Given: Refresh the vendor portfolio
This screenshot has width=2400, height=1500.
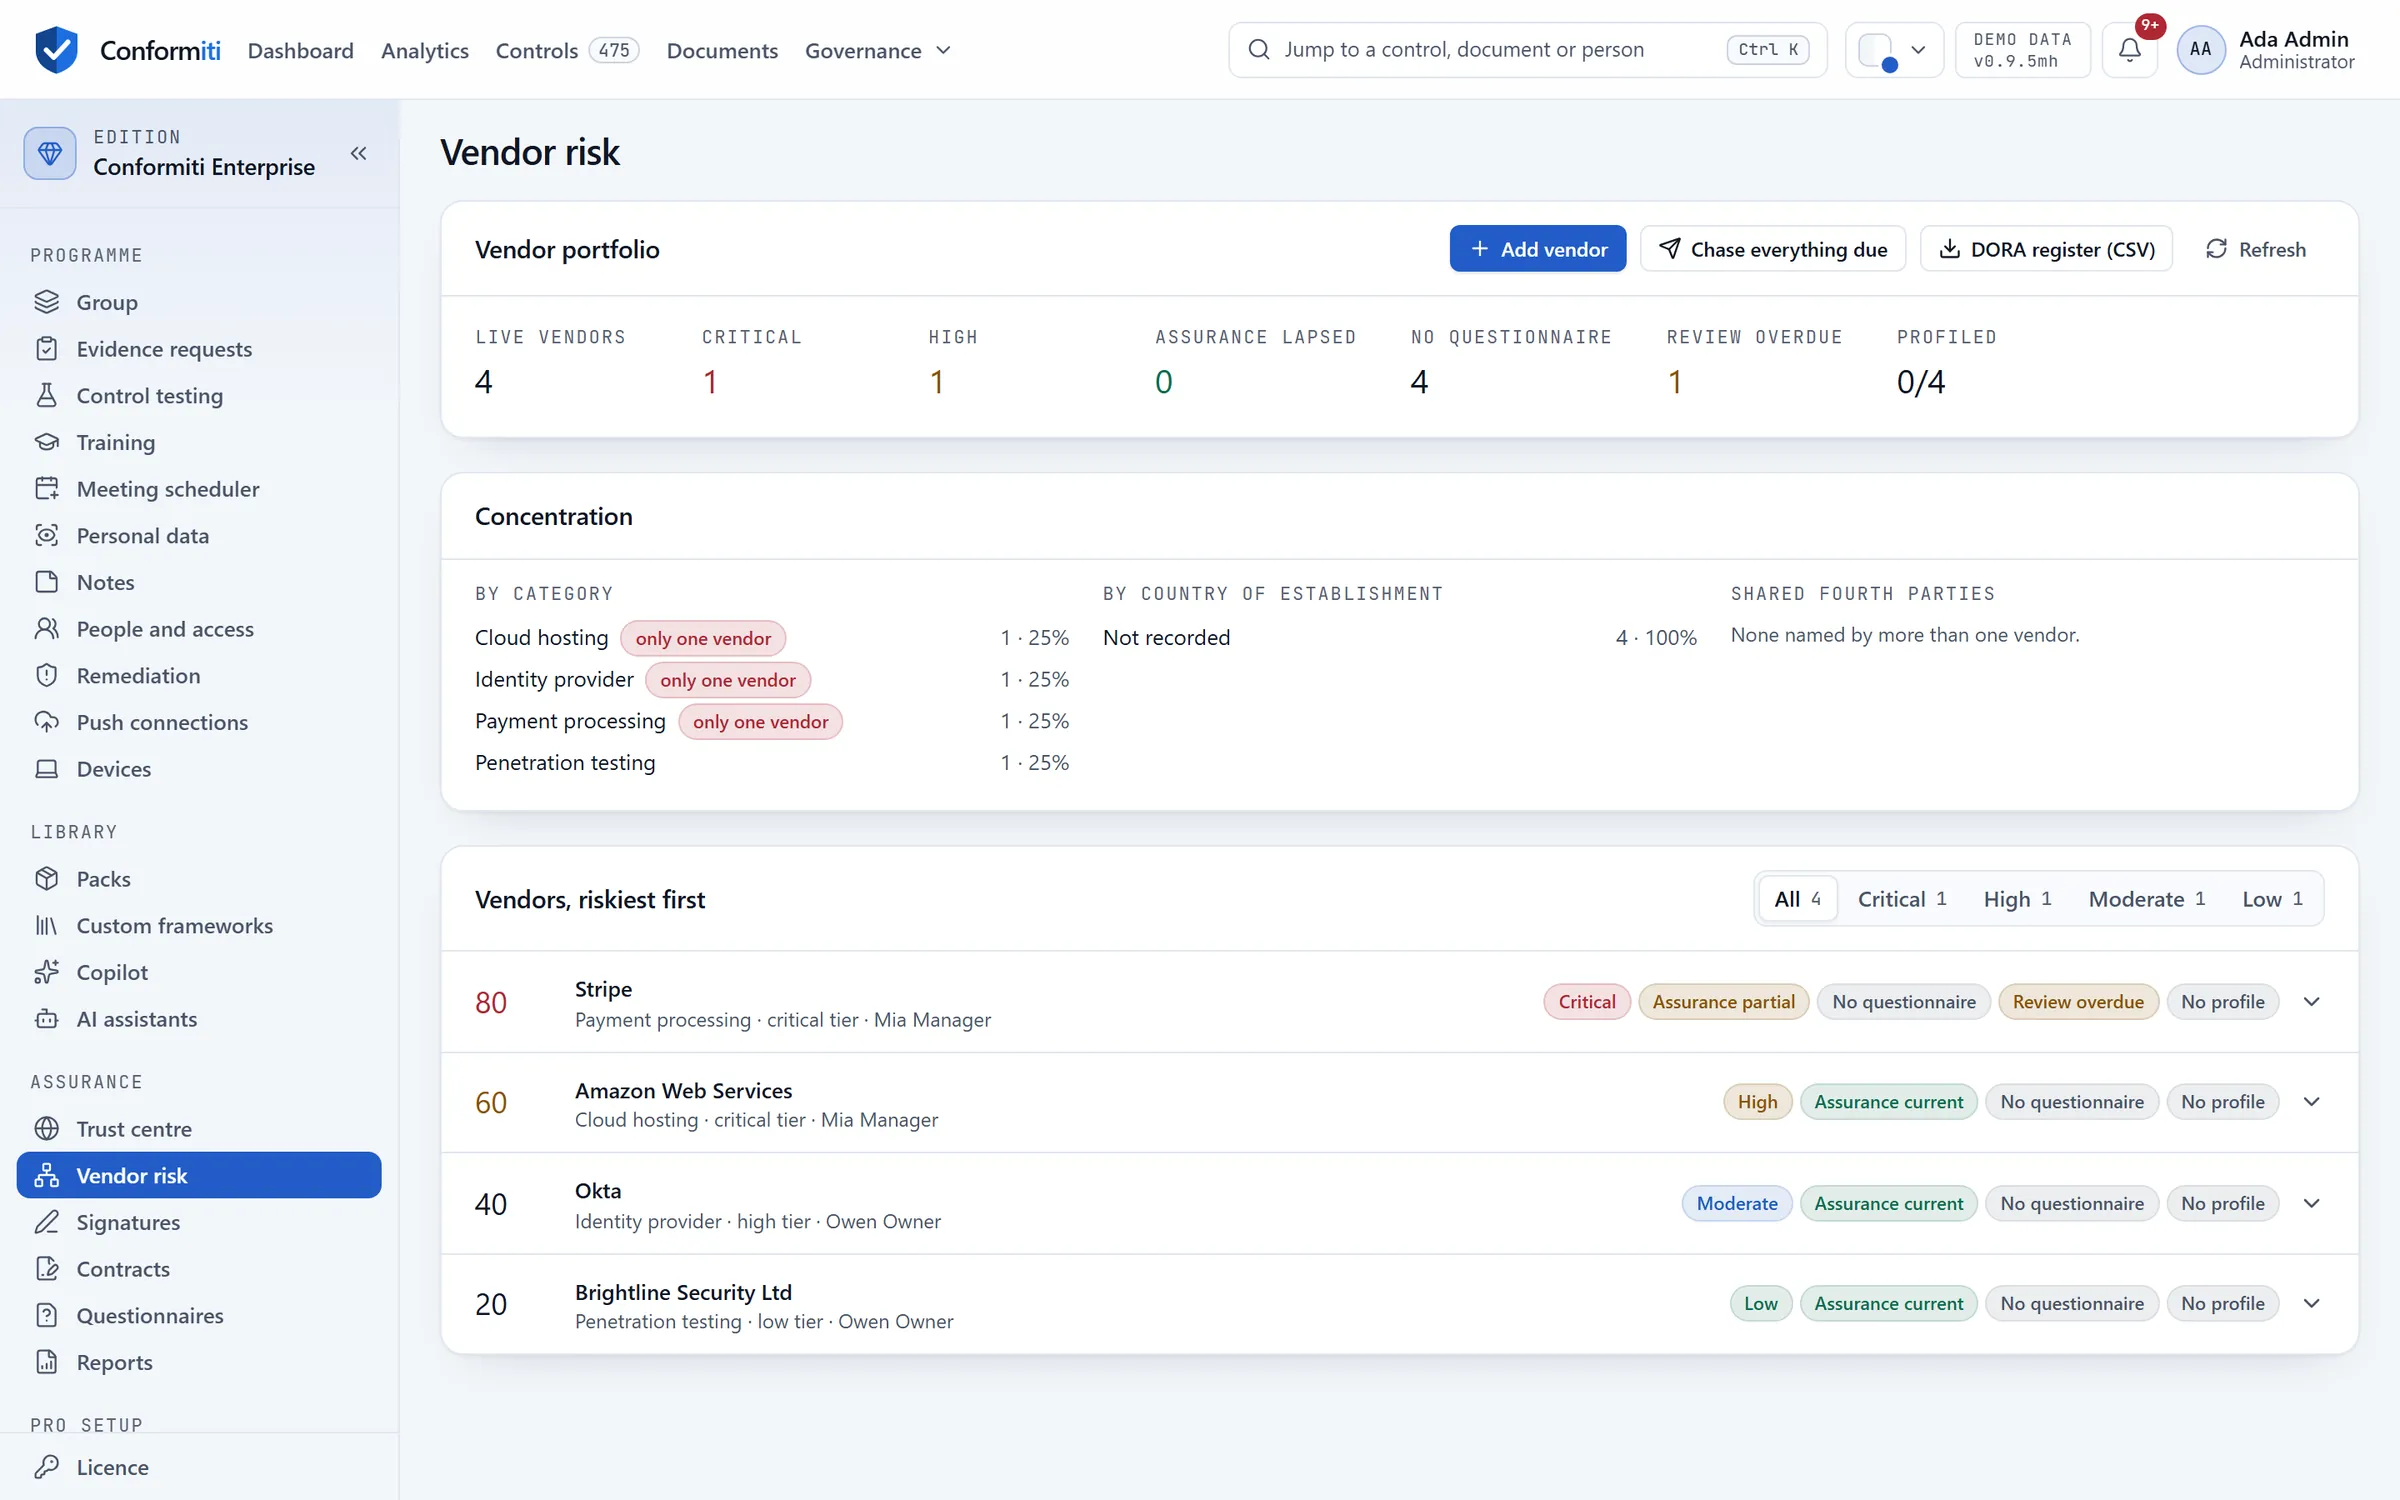Looking at the screenshot, I should [x=2256, y=249].
